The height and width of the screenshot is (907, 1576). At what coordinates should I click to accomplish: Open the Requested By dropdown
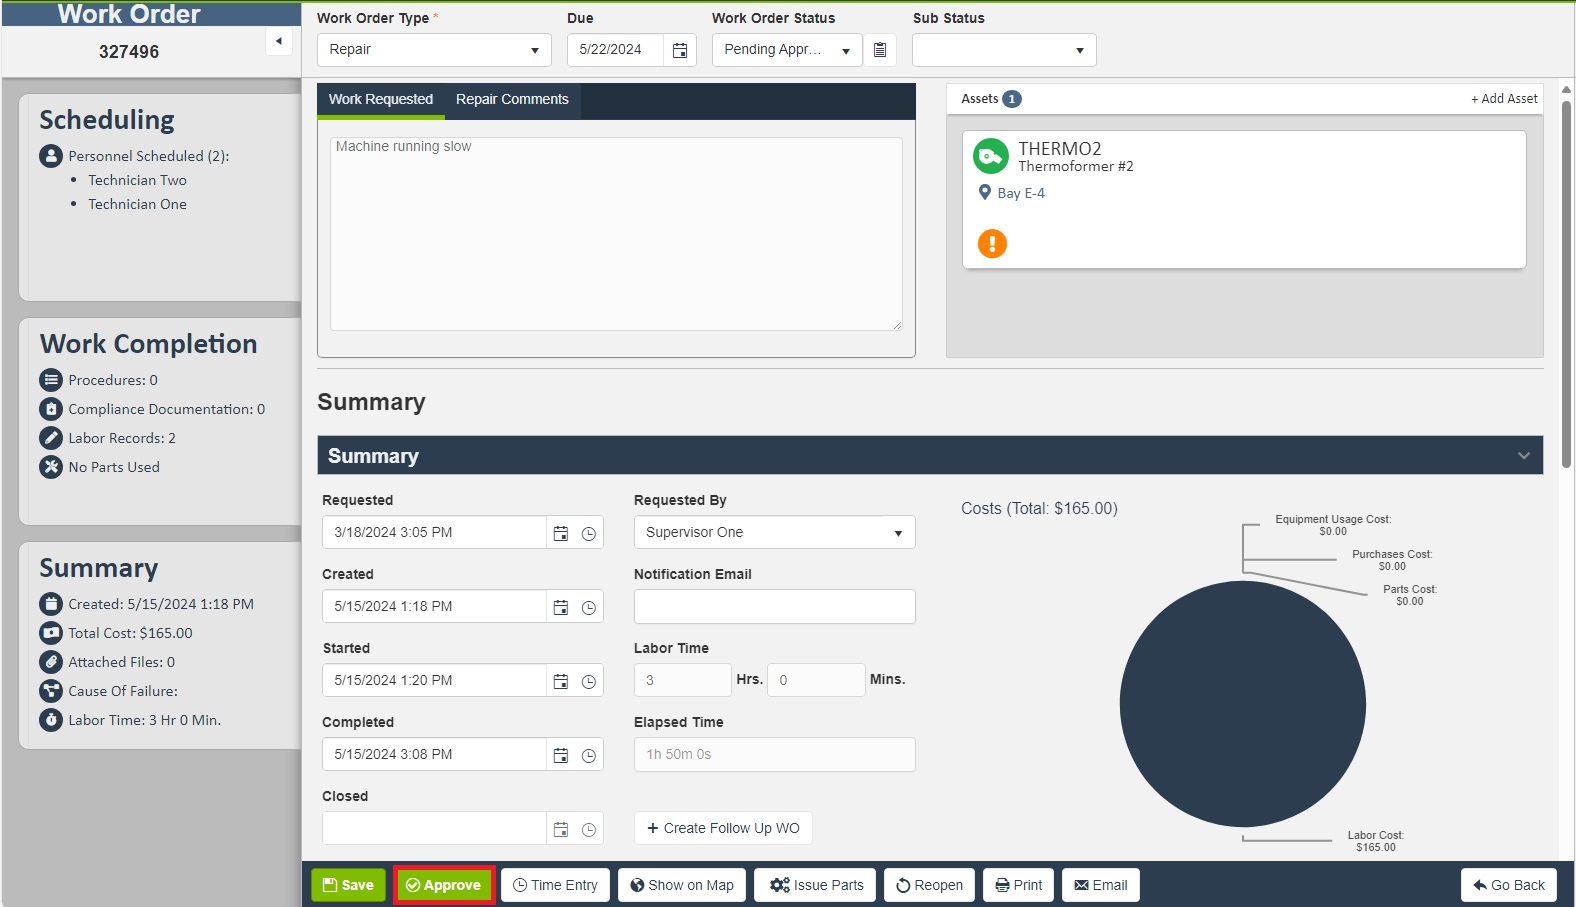tap(774, 533)
